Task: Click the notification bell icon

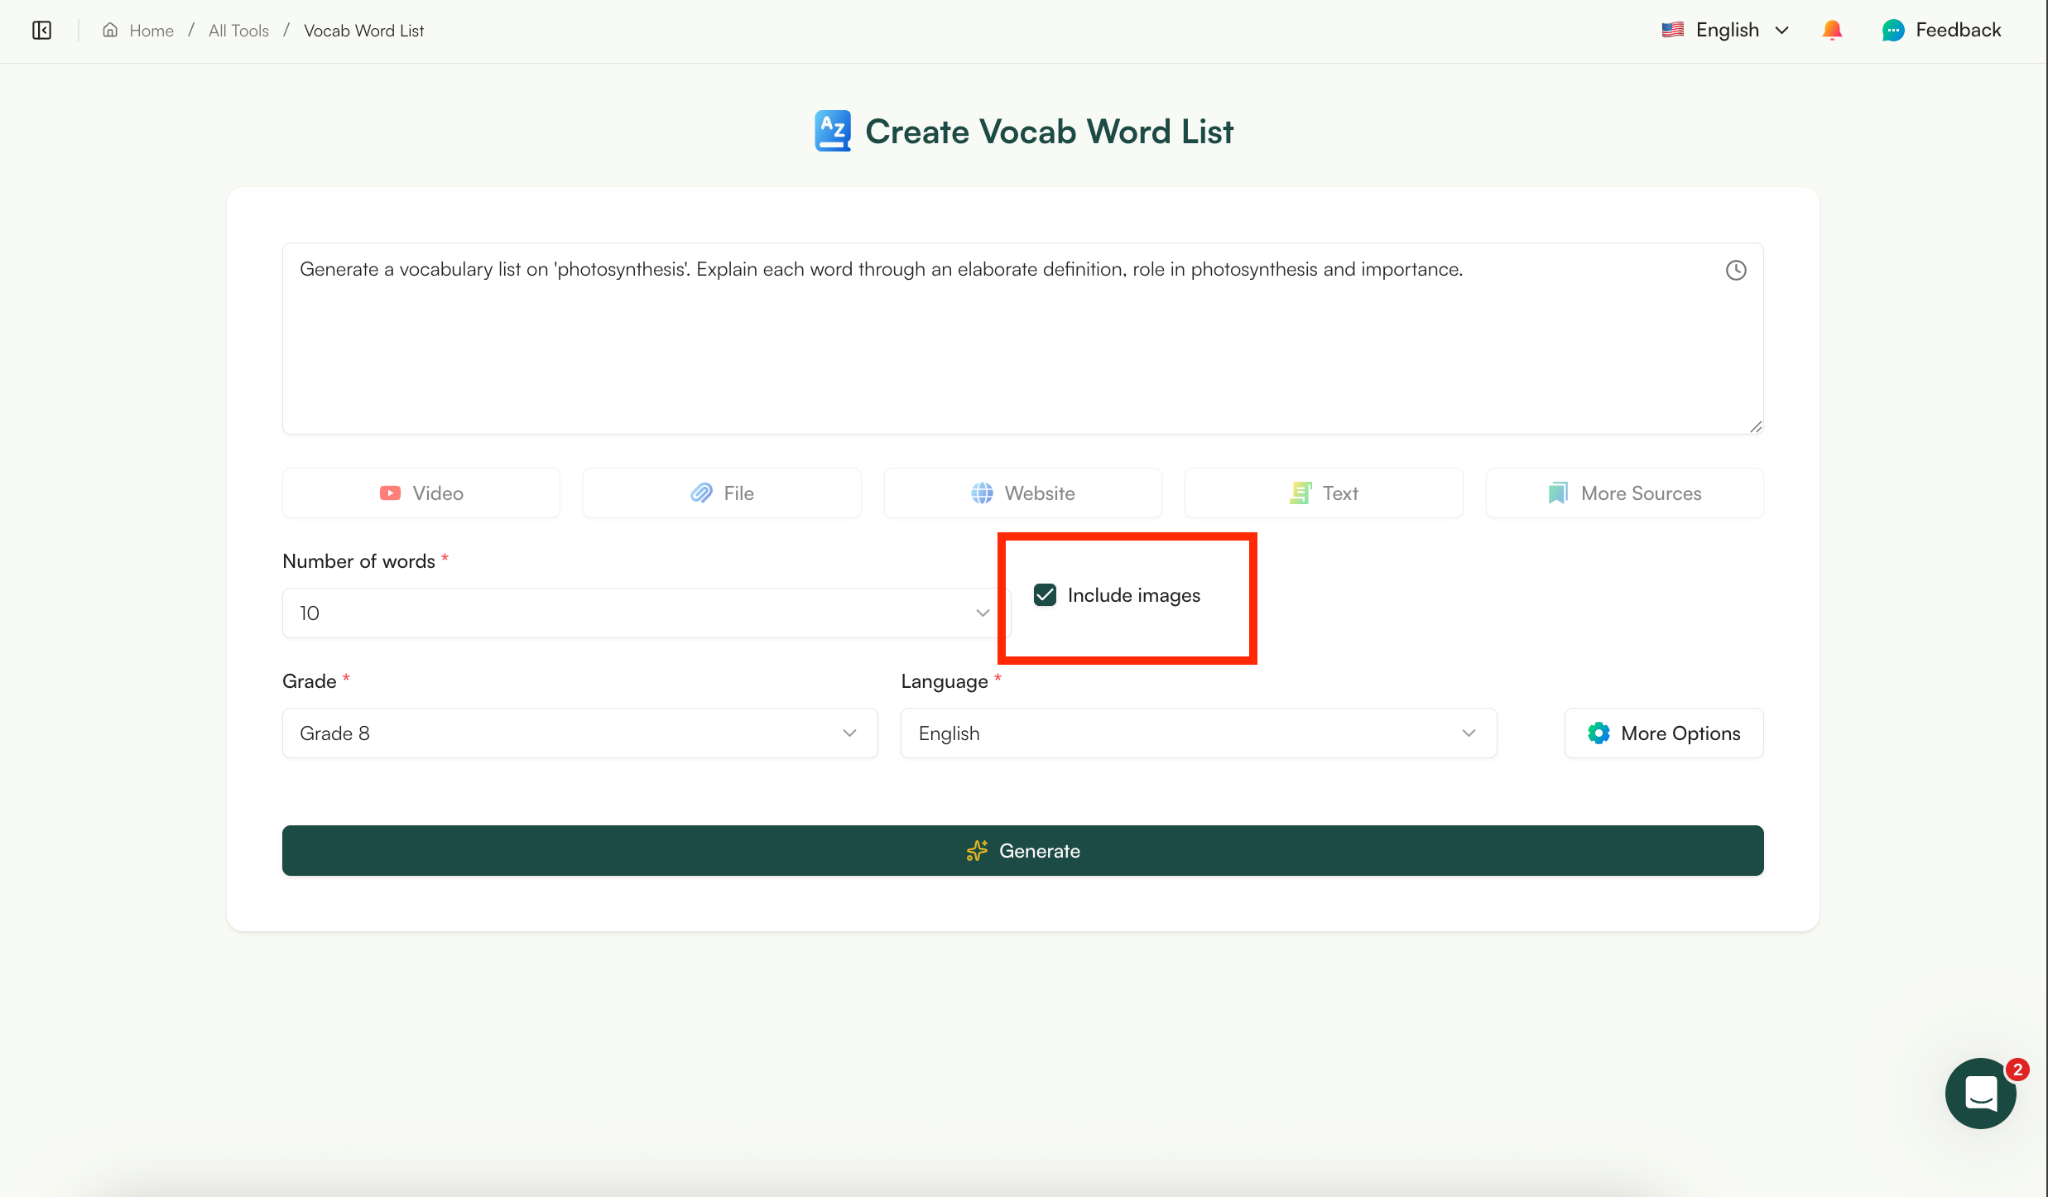Action: coord(1833,29)
